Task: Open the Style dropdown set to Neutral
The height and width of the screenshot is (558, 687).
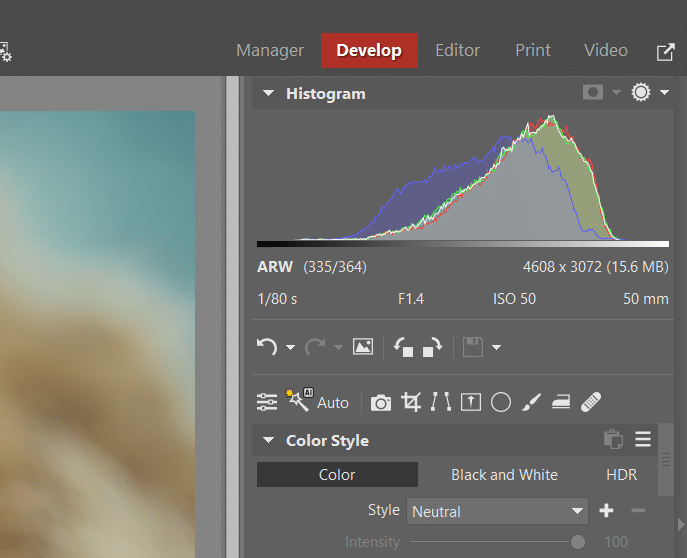Action: click(x=498, y=511)
